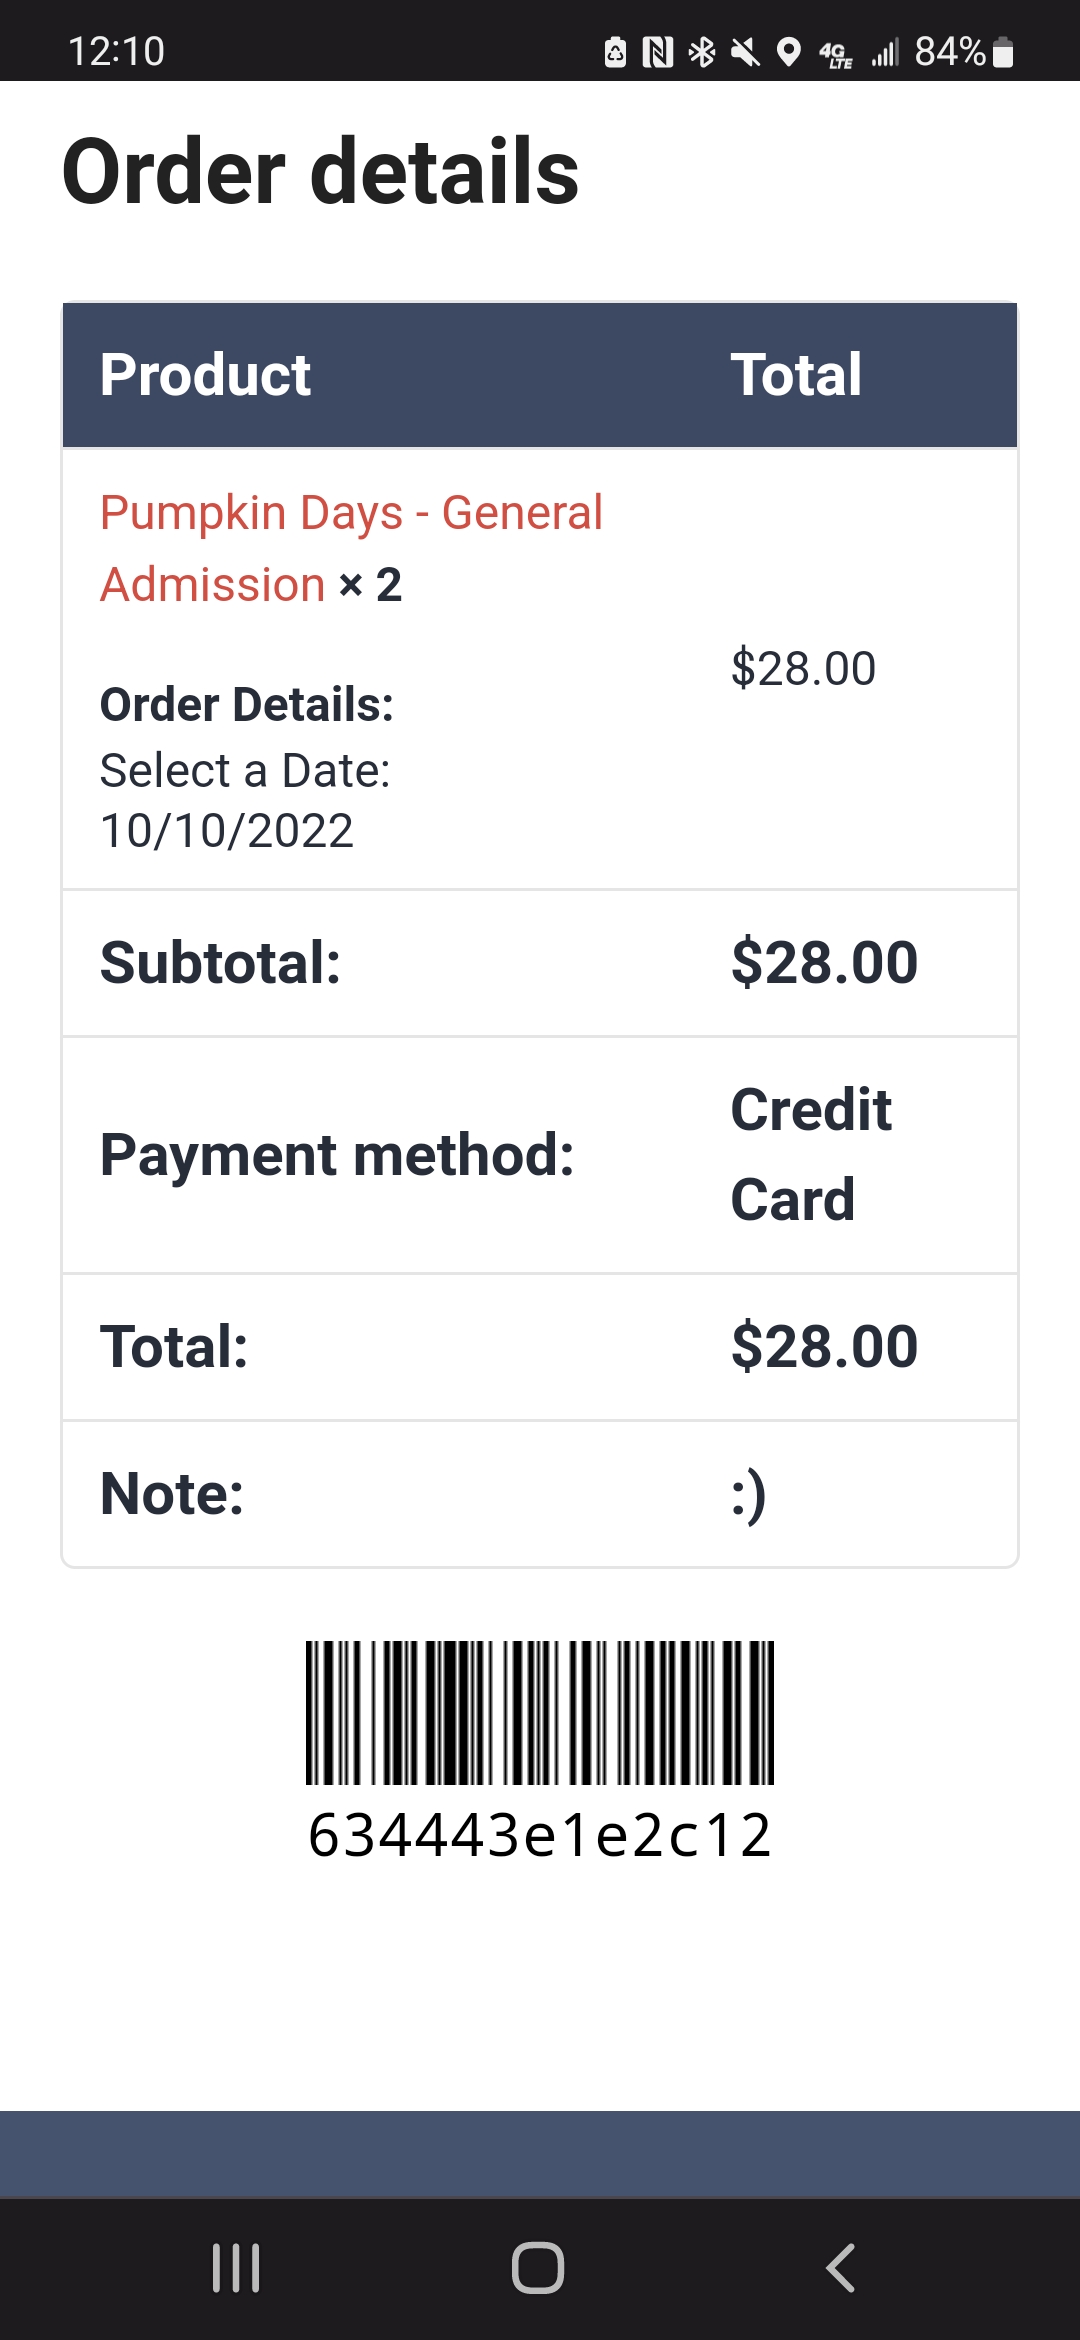This screenshot has height=2340, width=1080.
Task: Tap the signal strength bars icon
Action: [x=885, y=52]
